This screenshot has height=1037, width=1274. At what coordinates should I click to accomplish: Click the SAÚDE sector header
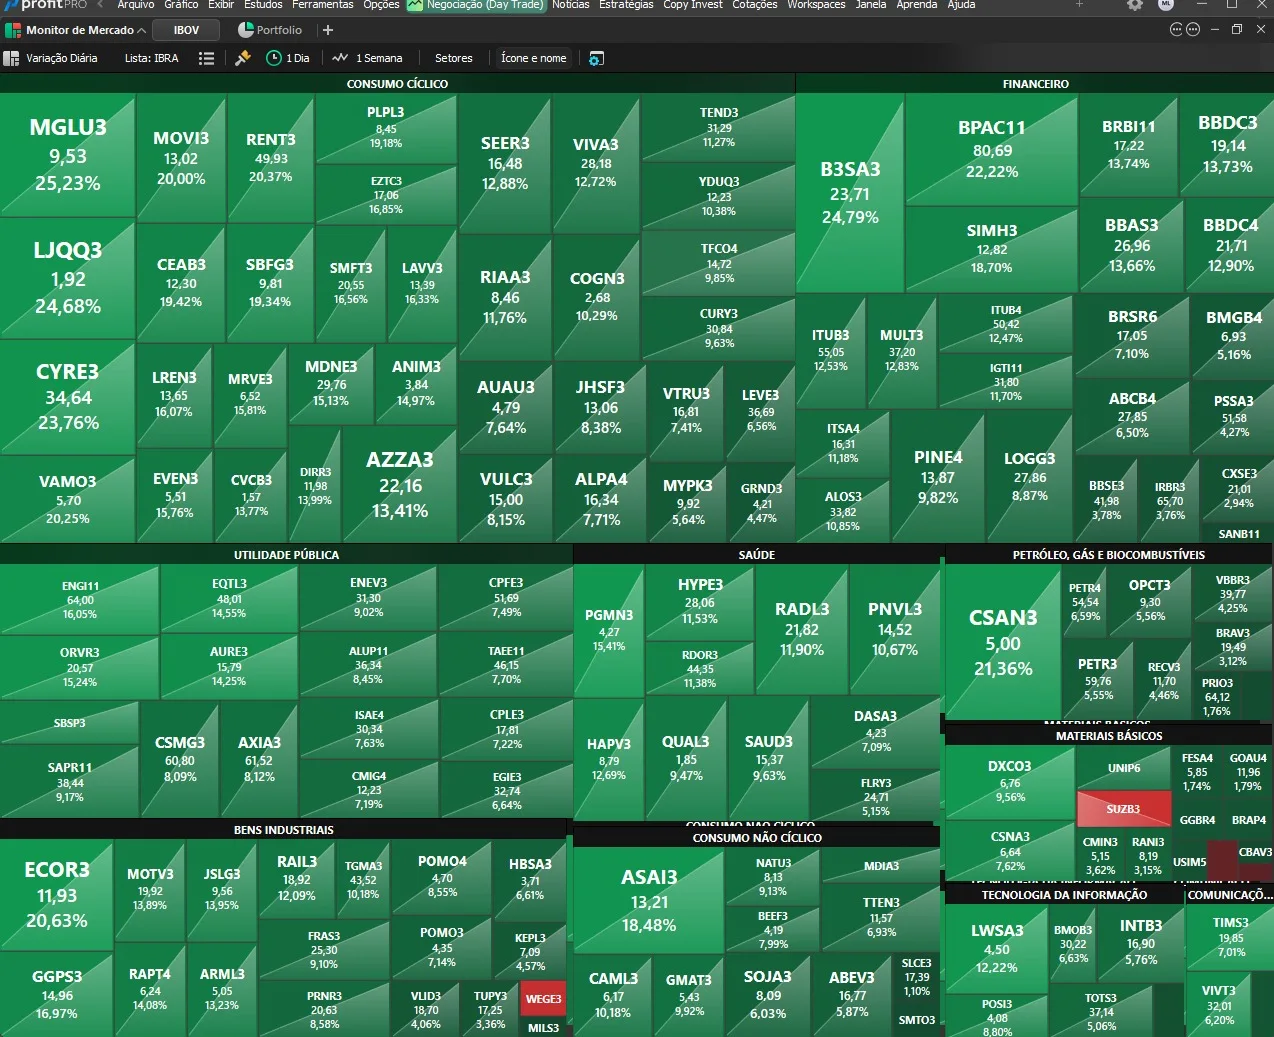click(757, 555)
